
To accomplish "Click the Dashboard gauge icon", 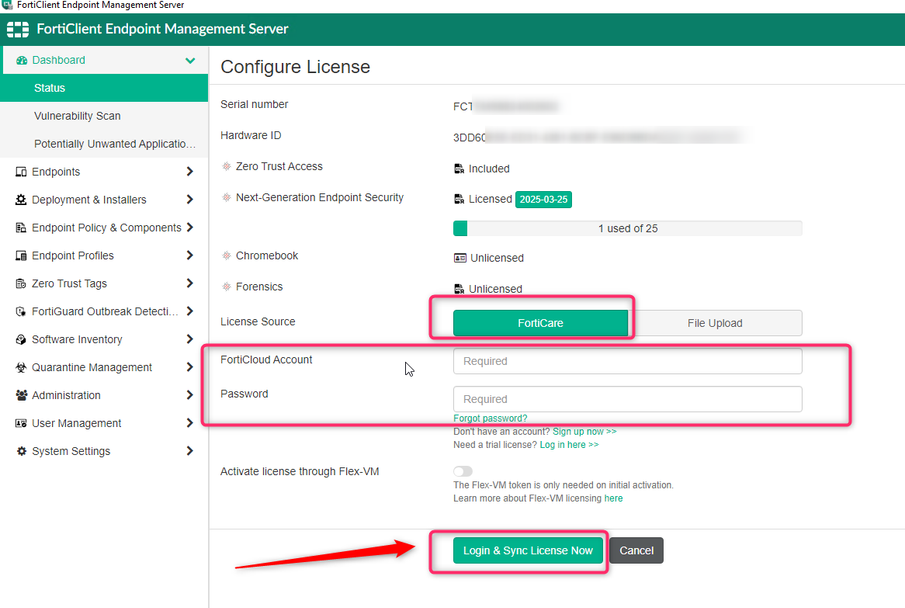I will (x=21, y=60).
